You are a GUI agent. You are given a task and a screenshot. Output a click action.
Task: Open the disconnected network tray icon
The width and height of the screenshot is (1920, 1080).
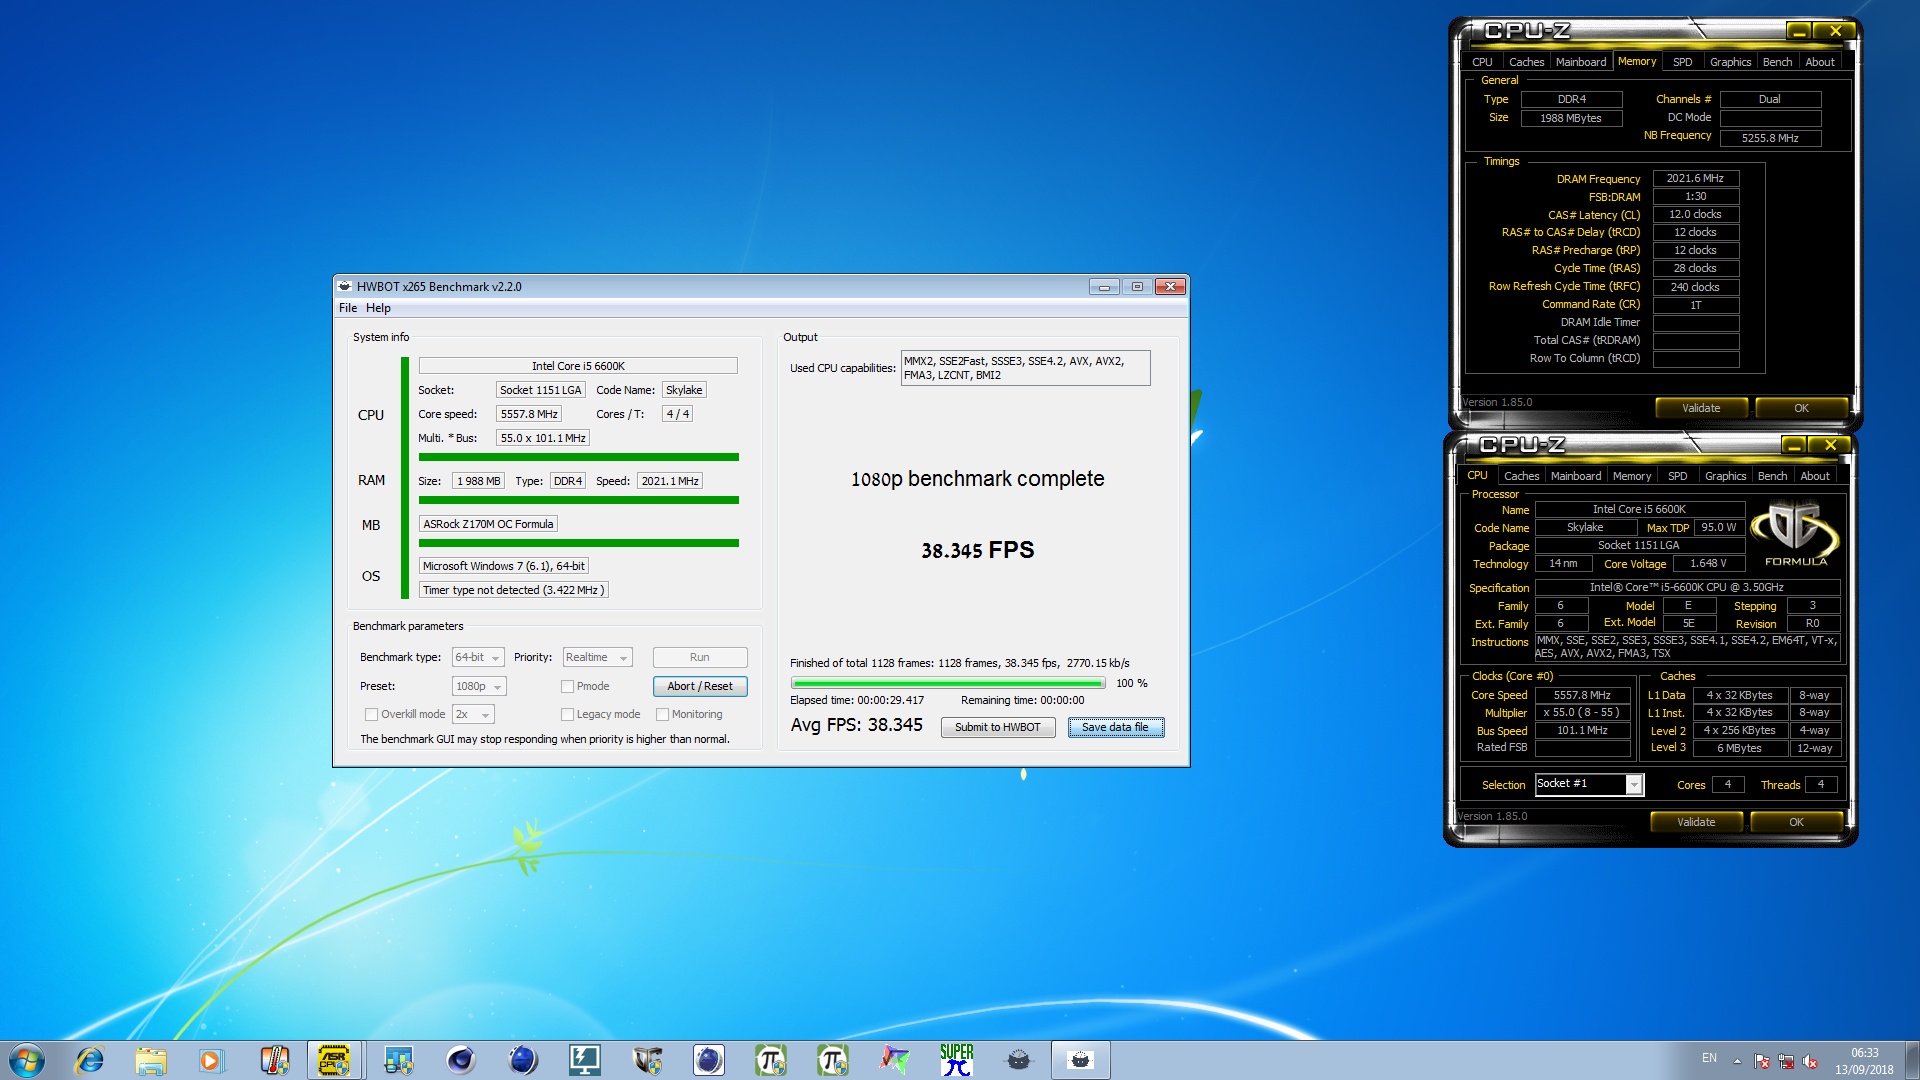(x=1786, y=1061)
